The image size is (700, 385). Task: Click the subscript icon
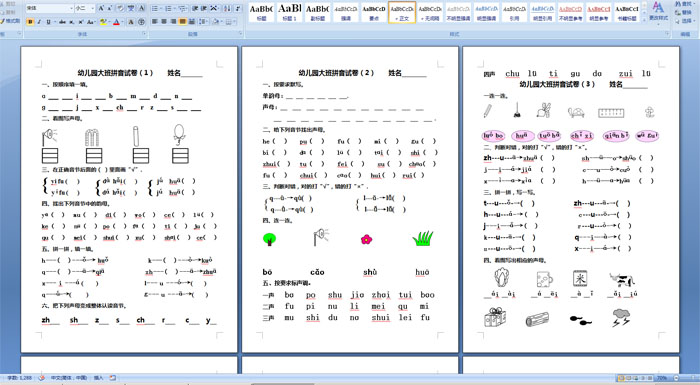point(72,21)
